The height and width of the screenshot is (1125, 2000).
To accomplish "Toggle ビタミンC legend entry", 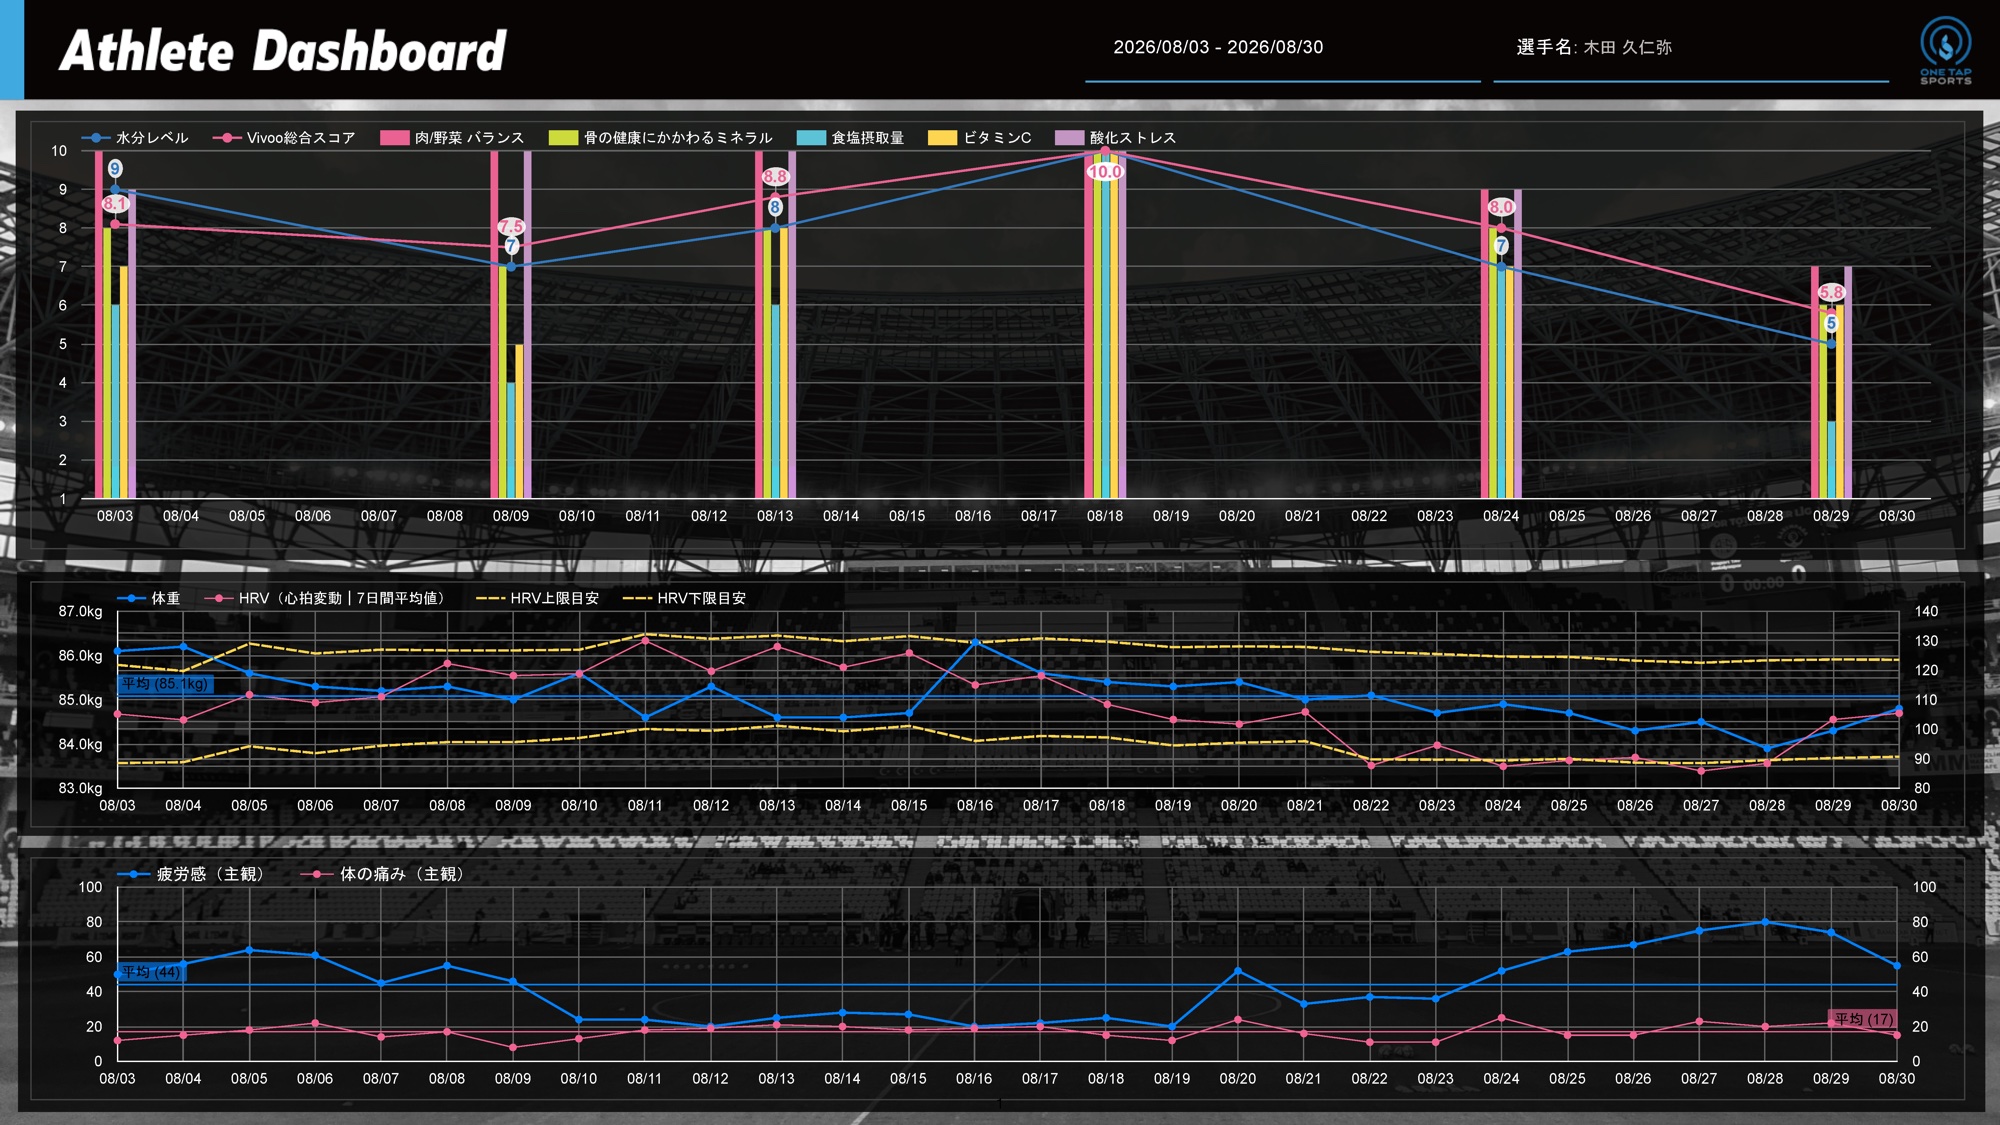I will (979, 138).
